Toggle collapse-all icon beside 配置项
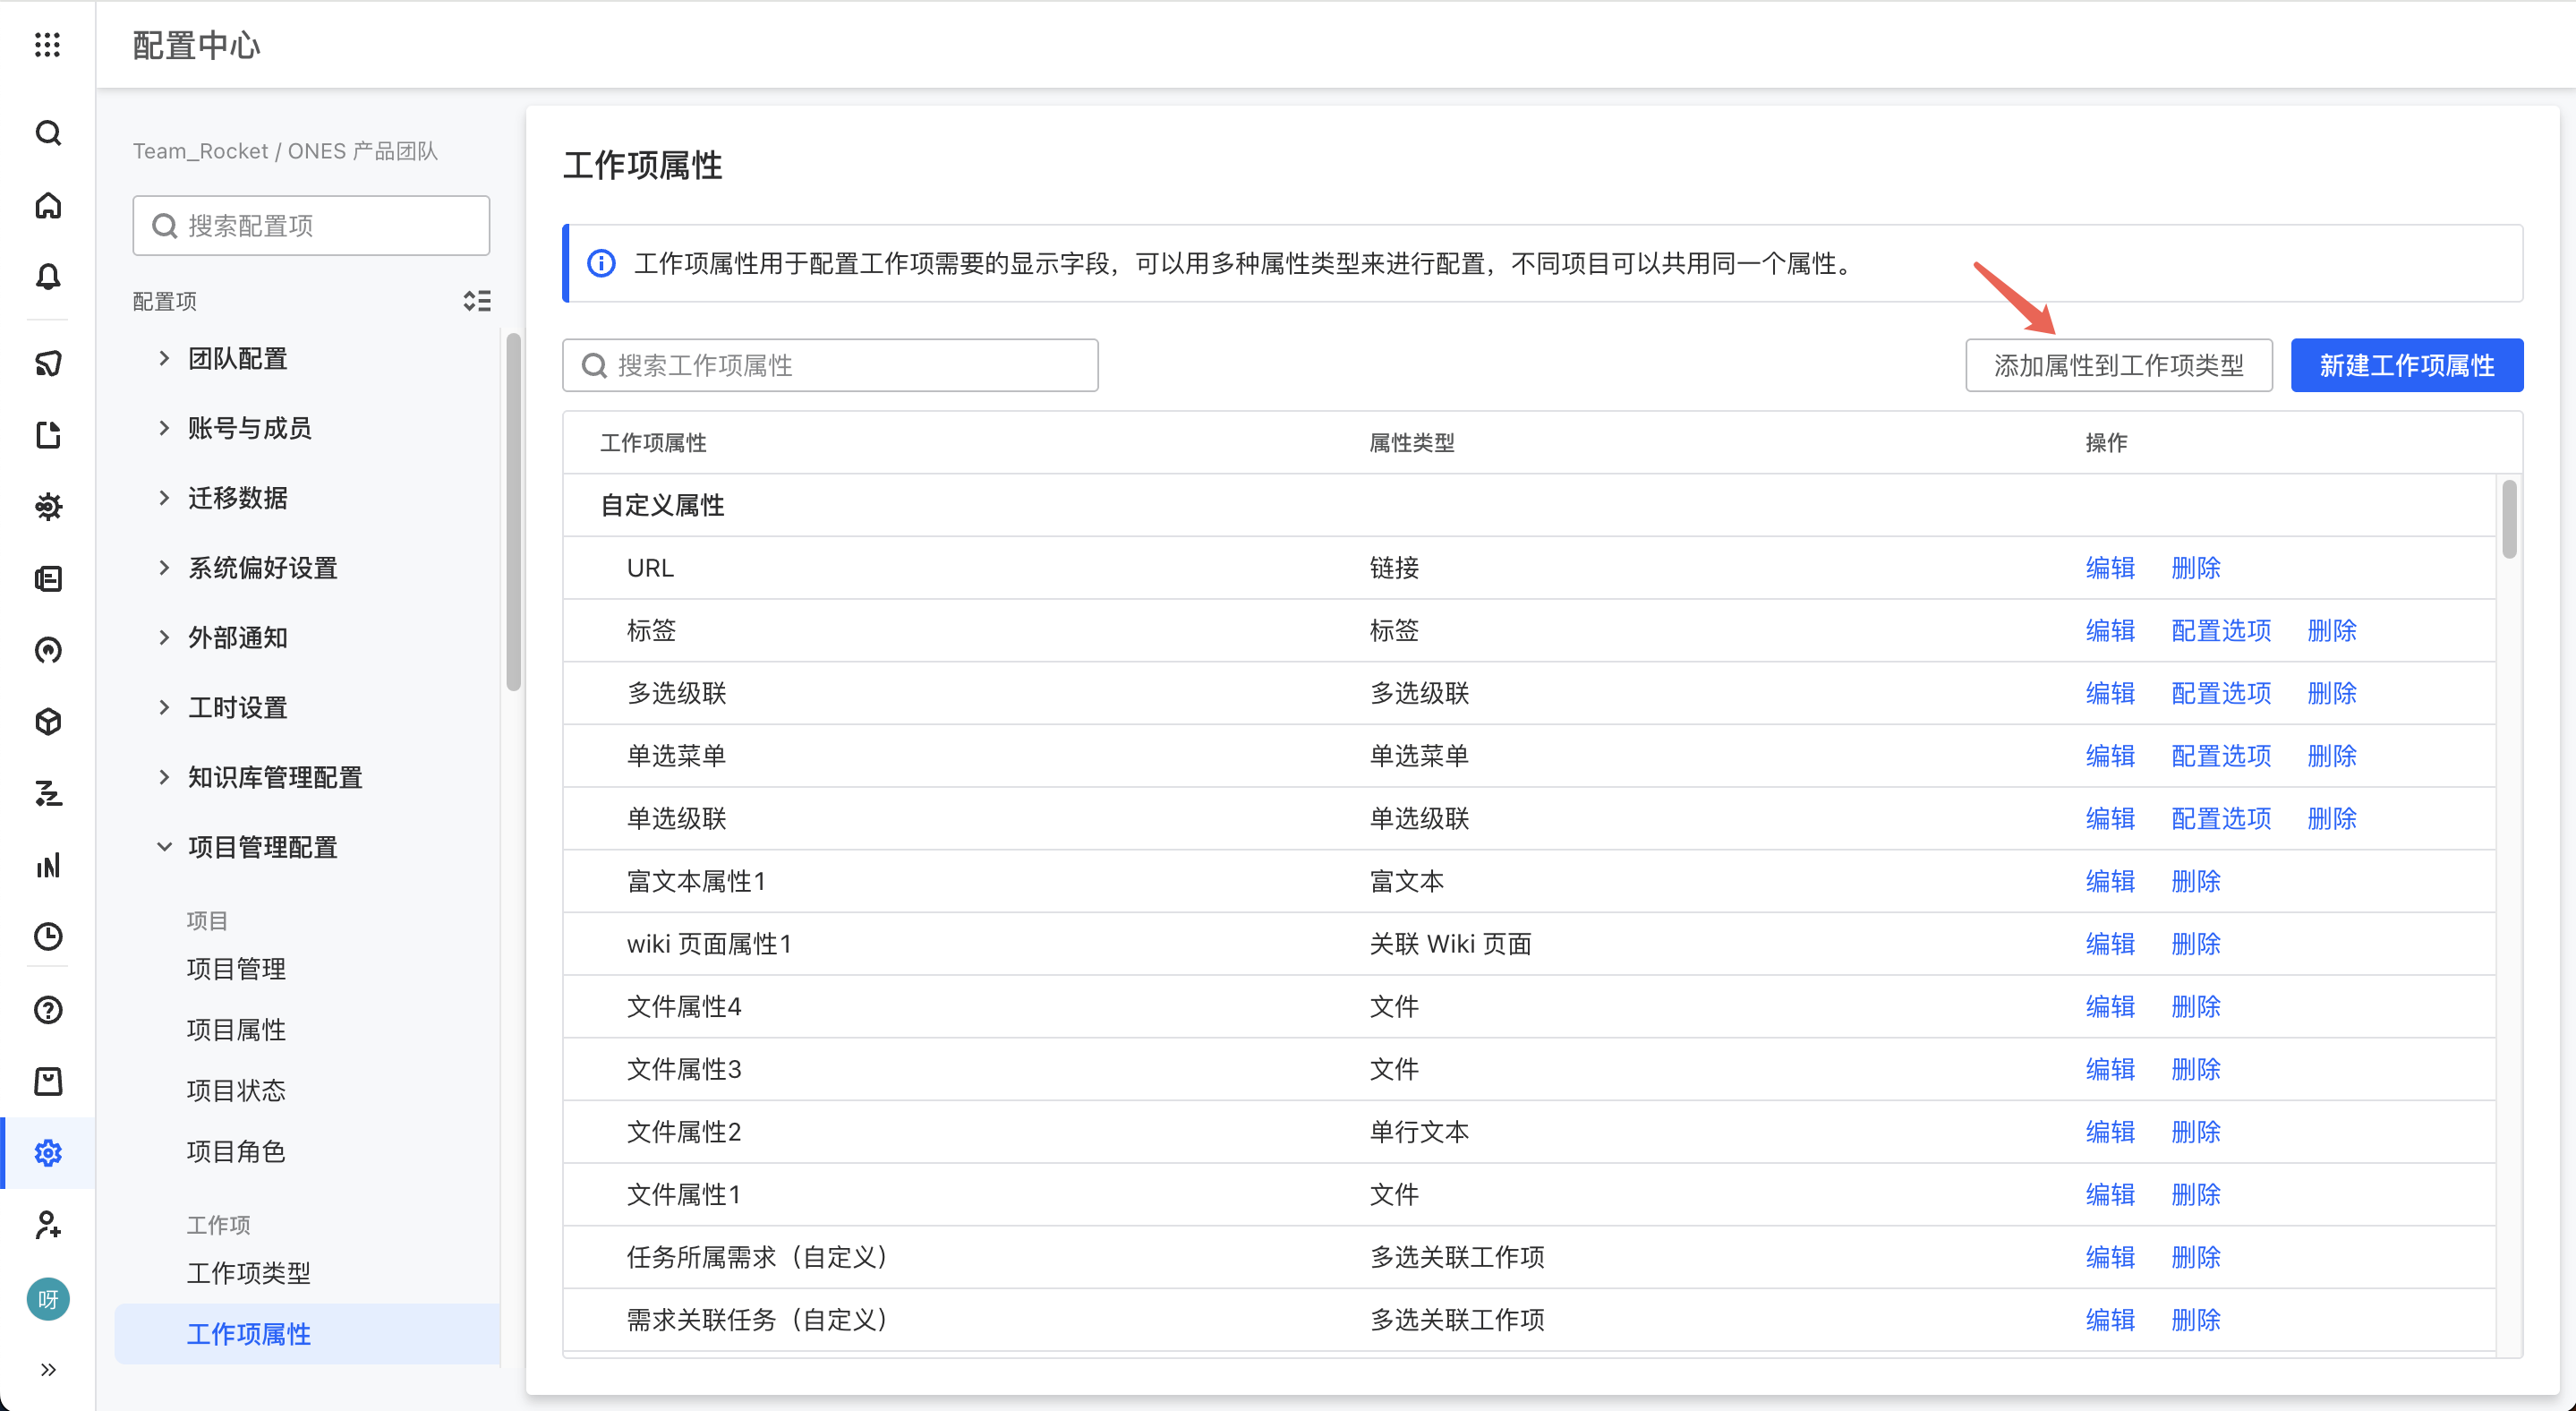Image resolution: width=2576 pixels, height=1411 pixels. tap(477, 301)
